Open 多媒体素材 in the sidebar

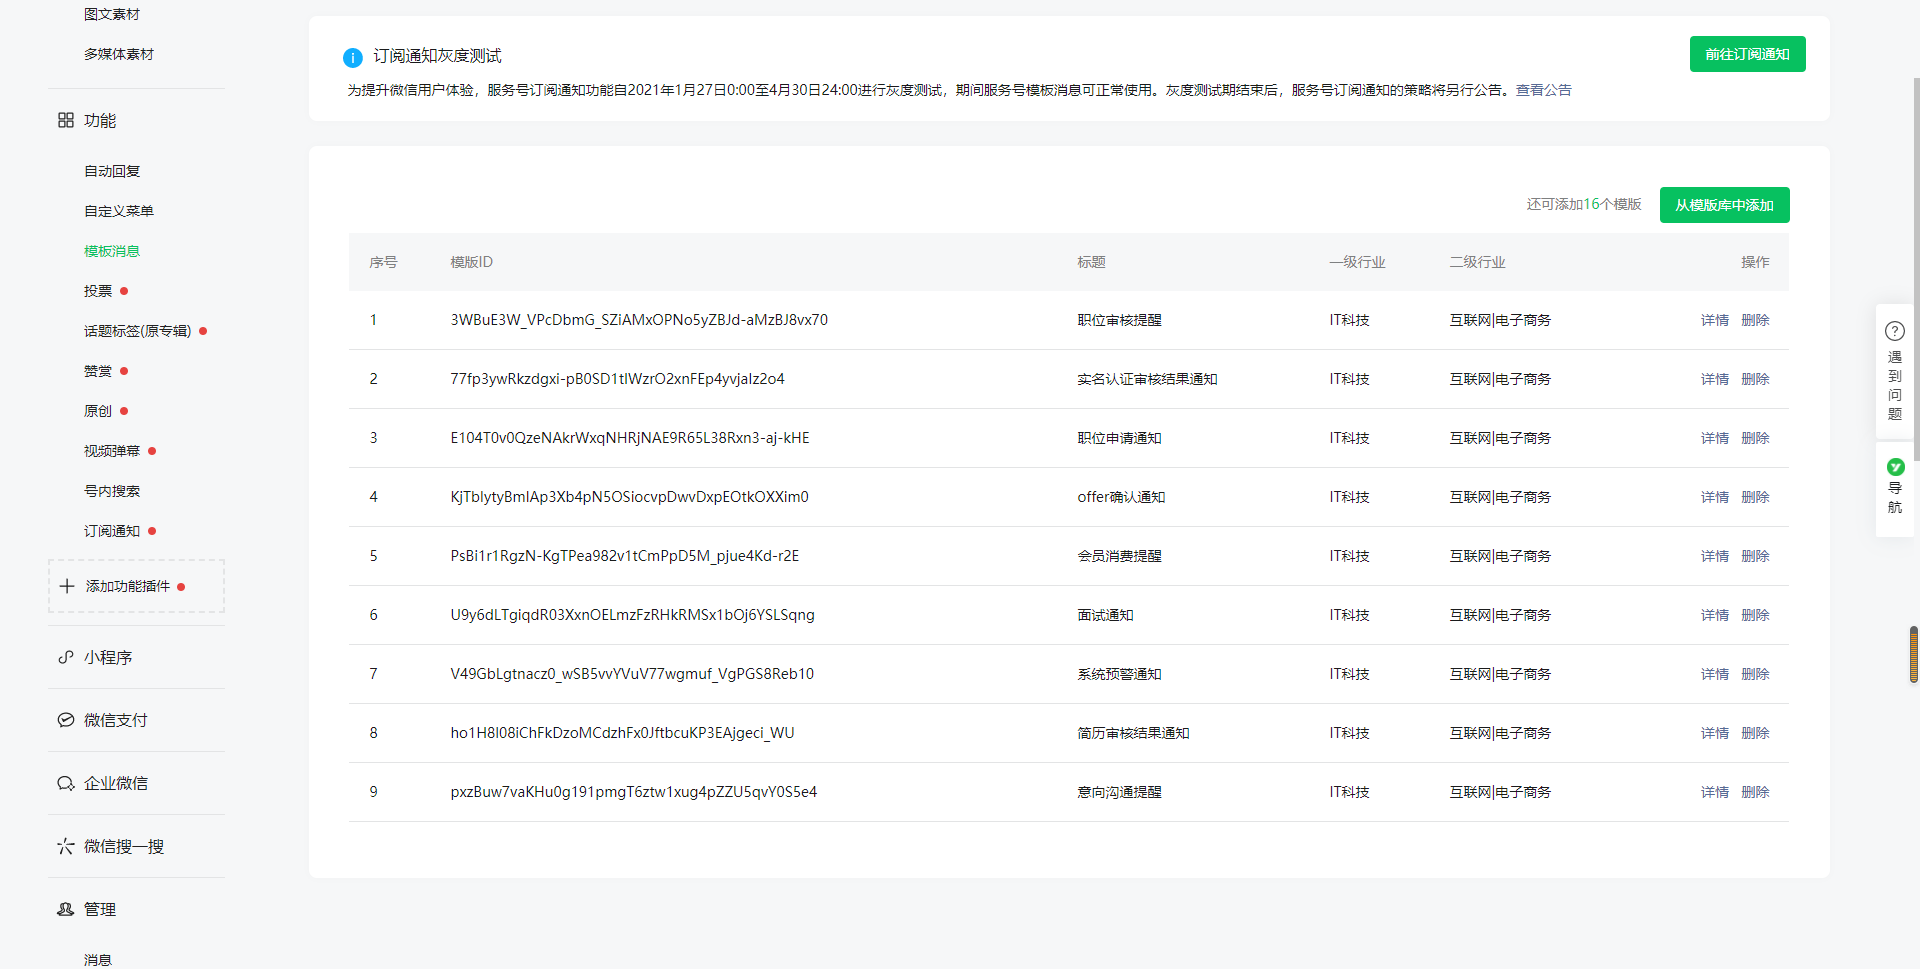[x=119, y=54]
